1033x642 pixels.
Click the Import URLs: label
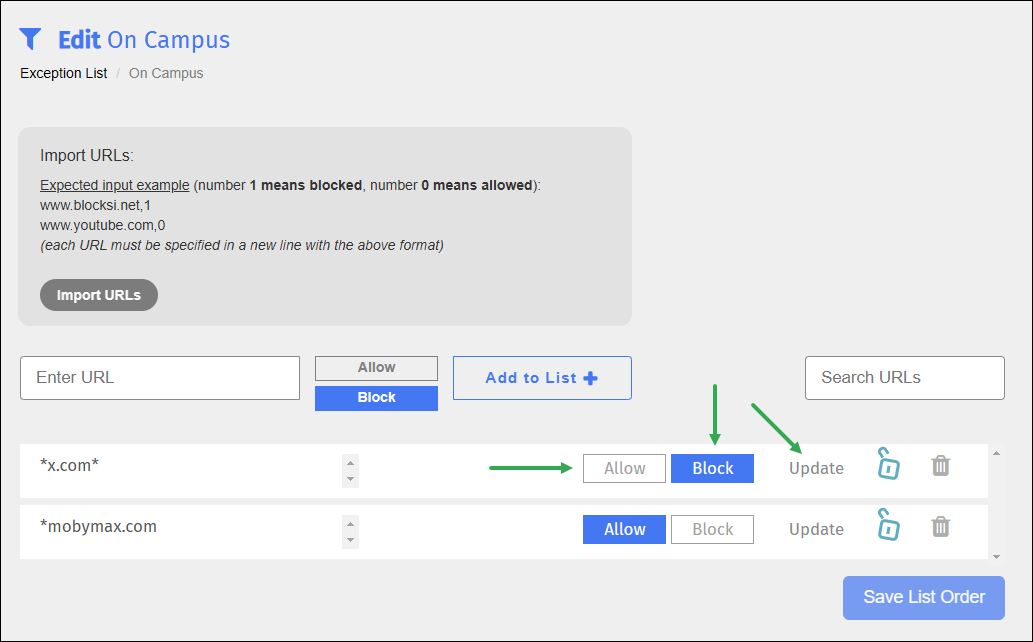[86, 156]
